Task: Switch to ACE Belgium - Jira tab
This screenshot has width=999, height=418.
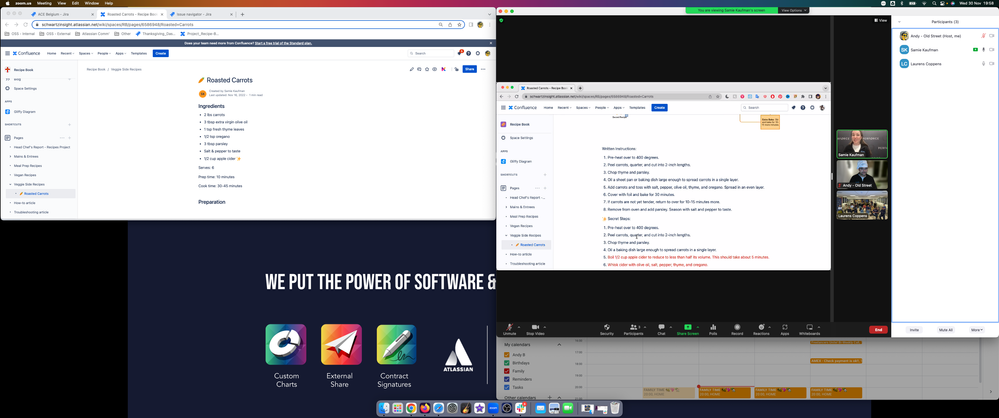Action: click(x=62, y=14)
